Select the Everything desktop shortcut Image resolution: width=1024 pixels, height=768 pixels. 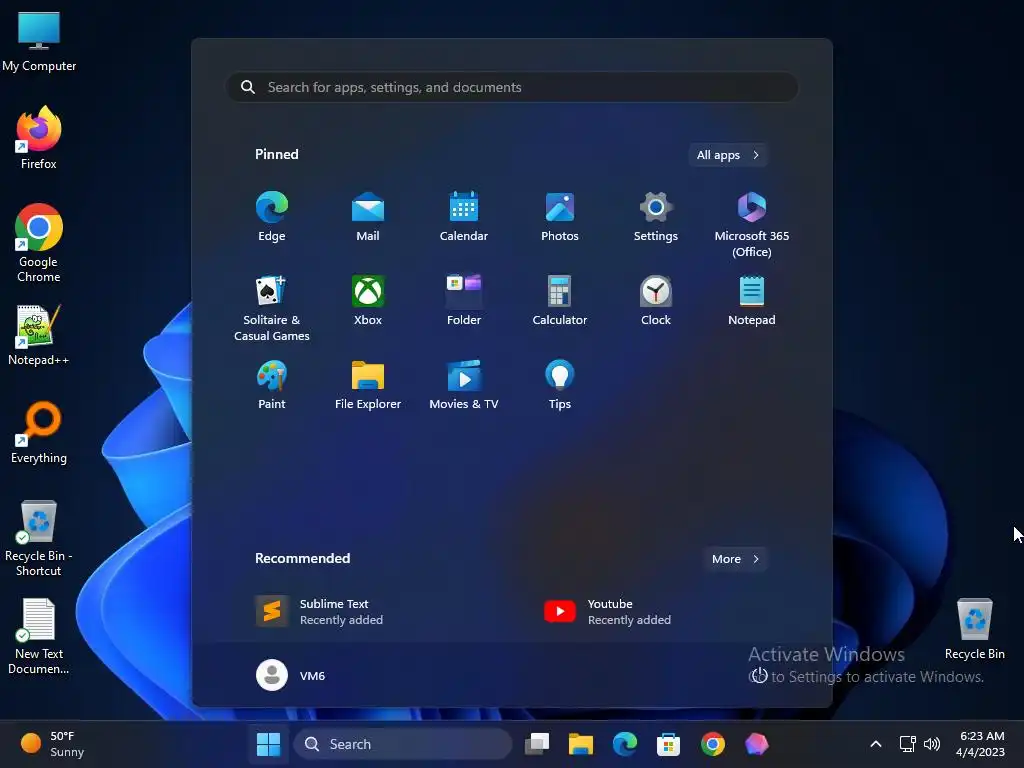39,432
